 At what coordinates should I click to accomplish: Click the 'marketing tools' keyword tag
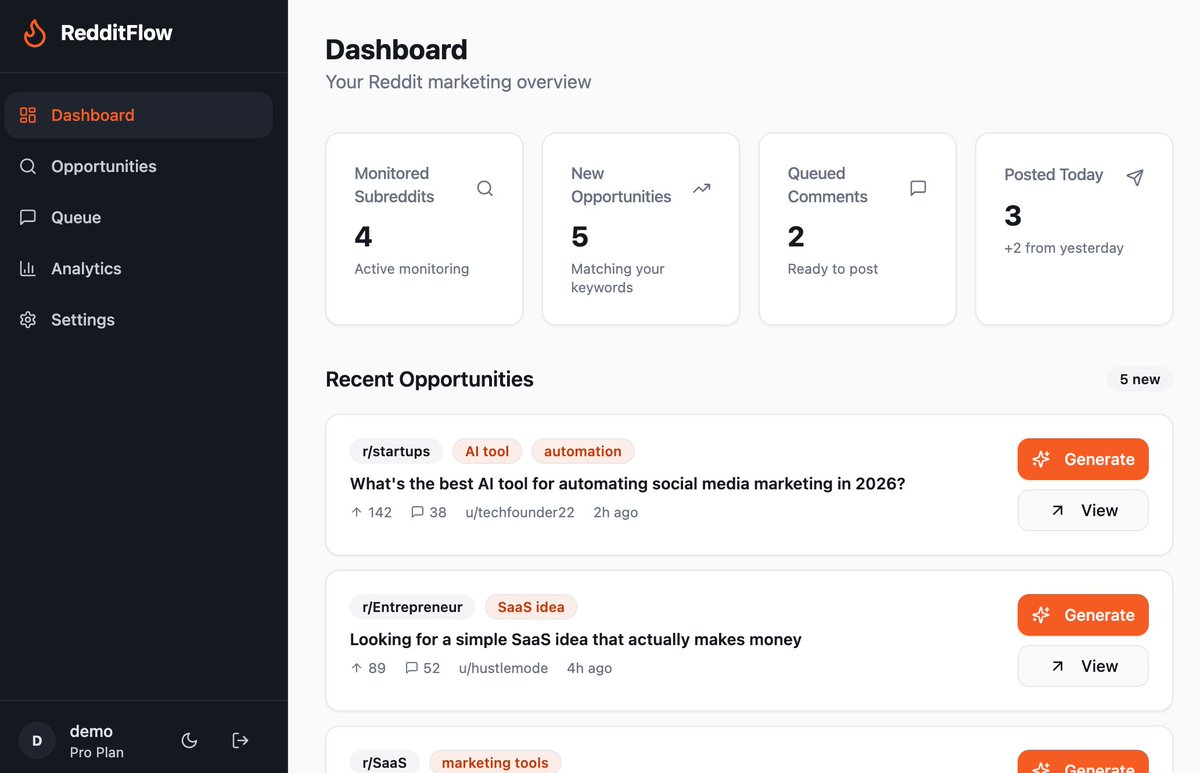(x=495, y=762)
